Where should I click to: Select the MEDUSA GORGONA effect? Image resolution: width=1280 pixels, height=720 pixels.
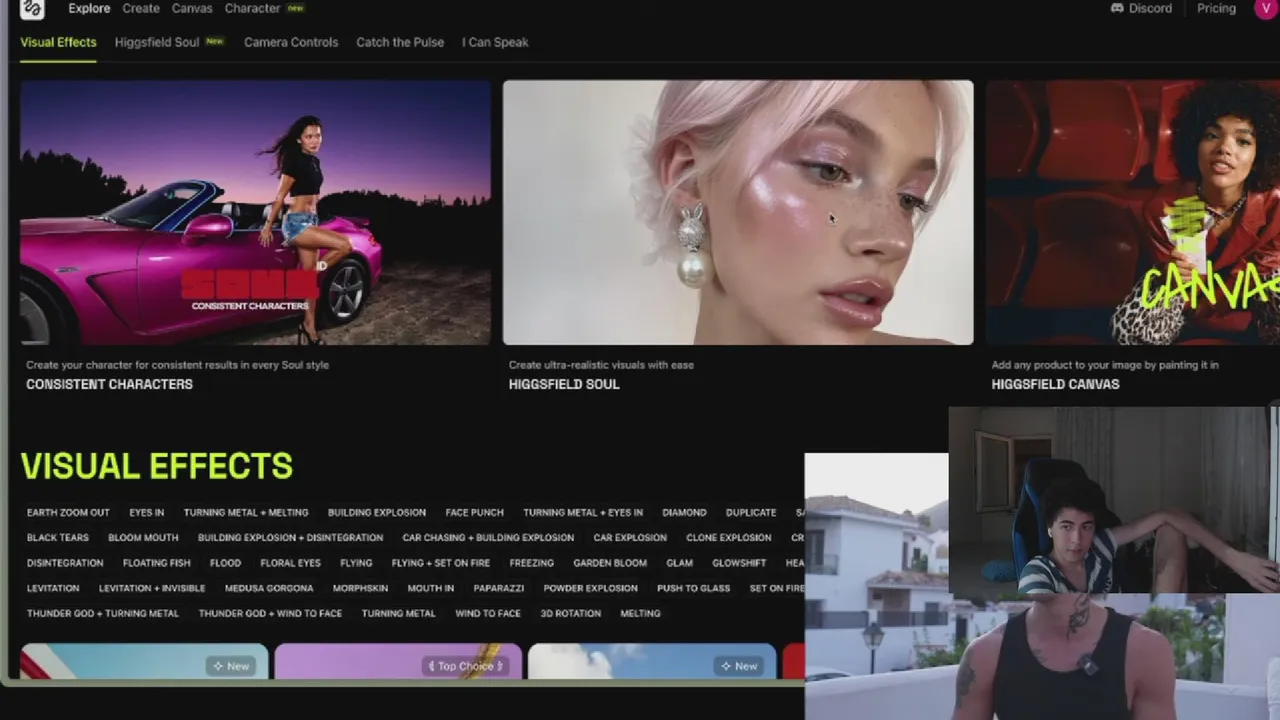point(269,588)
